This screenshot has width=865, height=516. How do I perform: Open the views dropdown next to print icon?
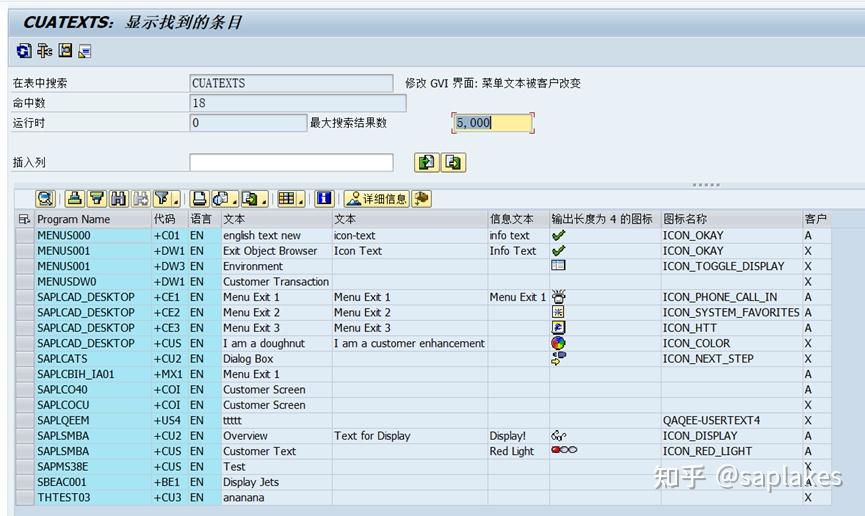click(x=225, y=199)
